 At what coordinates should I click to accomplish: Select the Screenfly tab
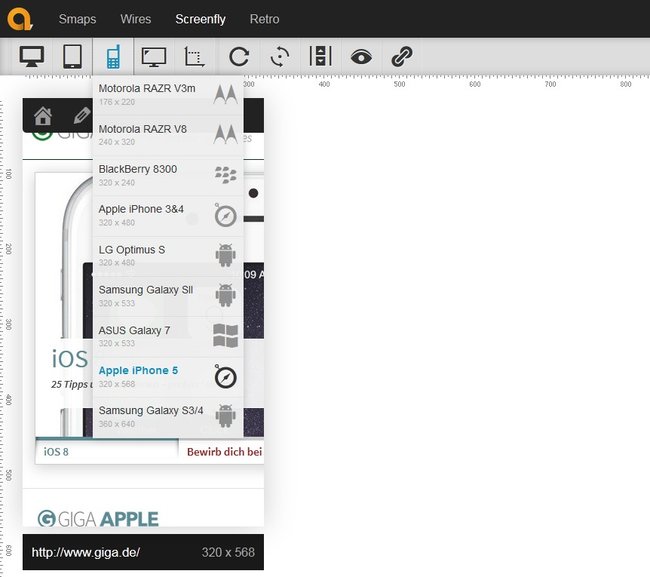coord(200,19)
